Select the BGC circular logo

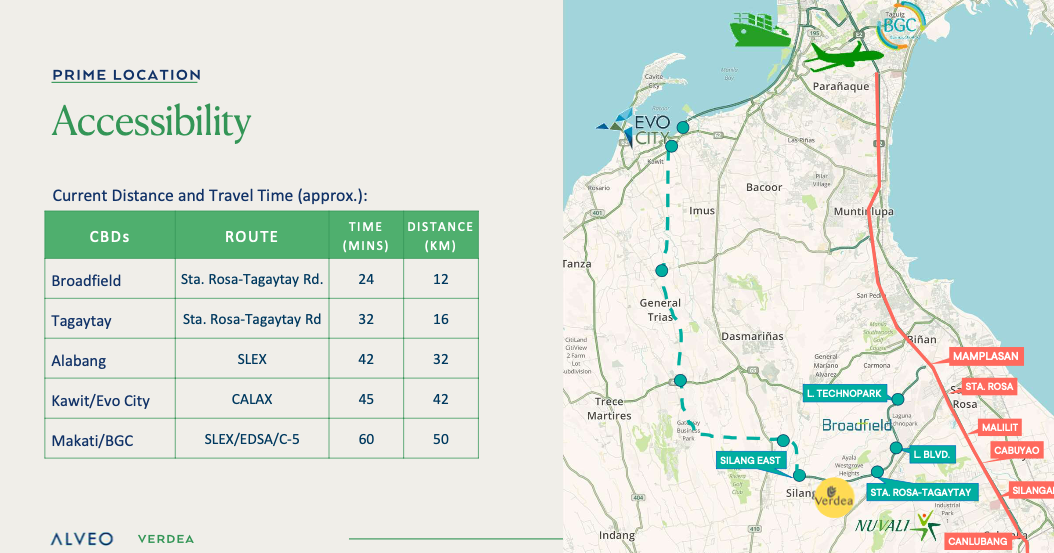[901, 26]
